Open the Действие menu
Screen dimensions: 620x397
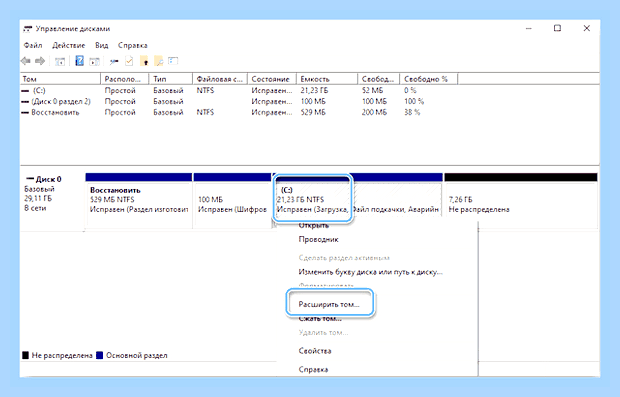coord(69,45)
